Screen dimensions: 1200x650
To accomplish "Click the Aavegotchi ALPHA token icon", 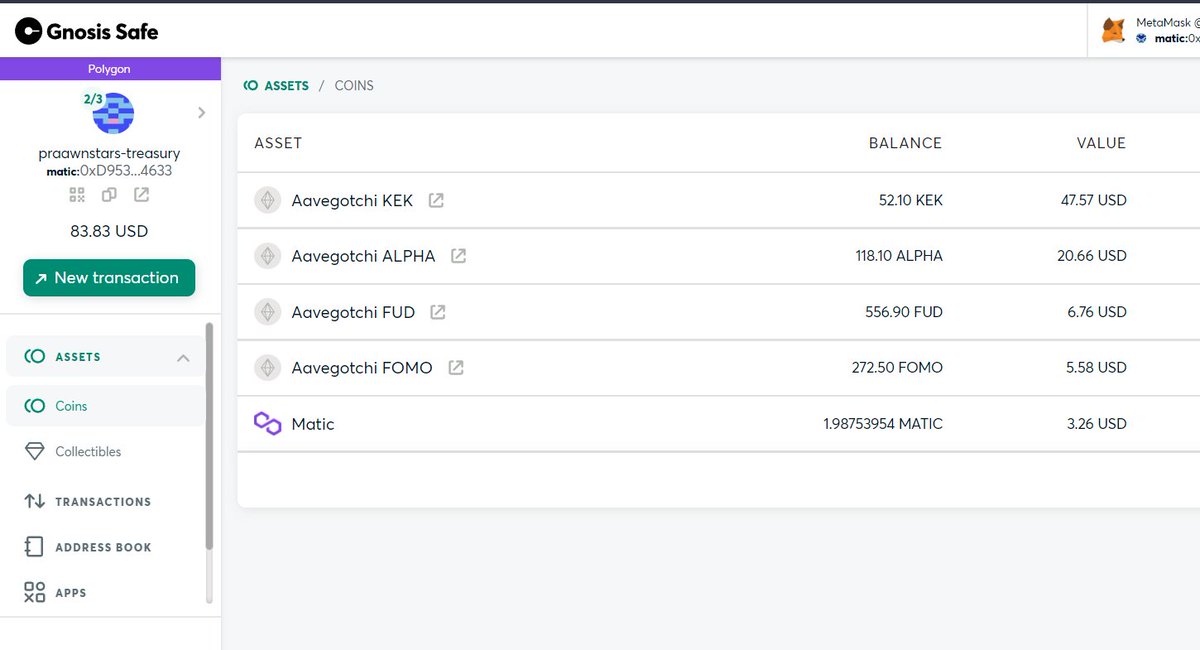I will [x=267, y=256].
